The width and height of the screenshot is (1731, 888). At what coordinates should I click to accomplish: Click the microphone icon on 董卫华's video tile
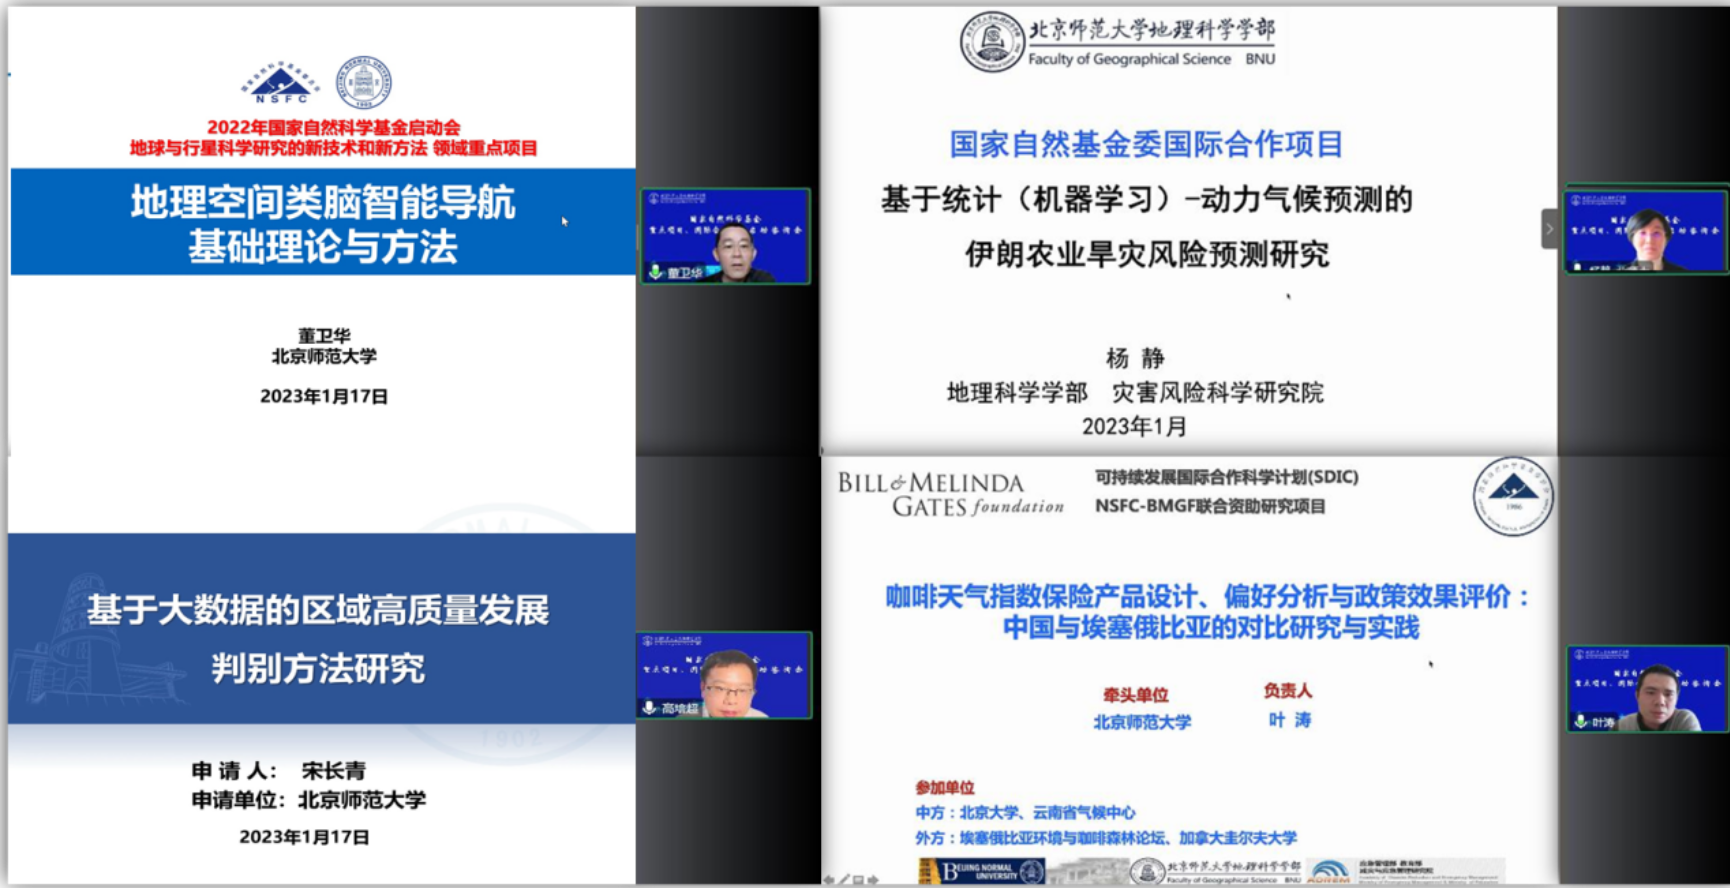tap(656, 272)
